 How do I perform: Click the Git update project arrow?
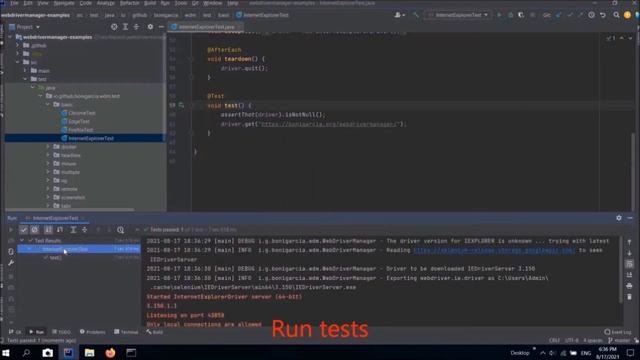click(558, 15)
